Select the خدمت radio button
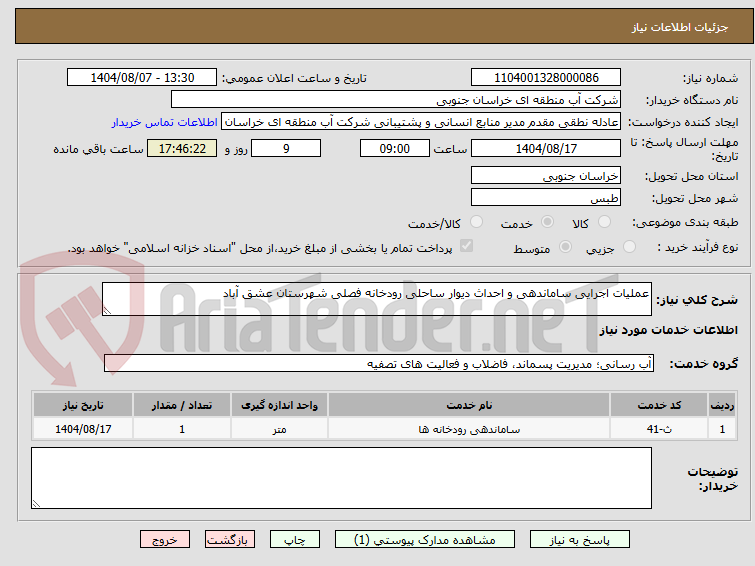Image resolution: width=755 pixels, height=566 pixels. [547, 222]
